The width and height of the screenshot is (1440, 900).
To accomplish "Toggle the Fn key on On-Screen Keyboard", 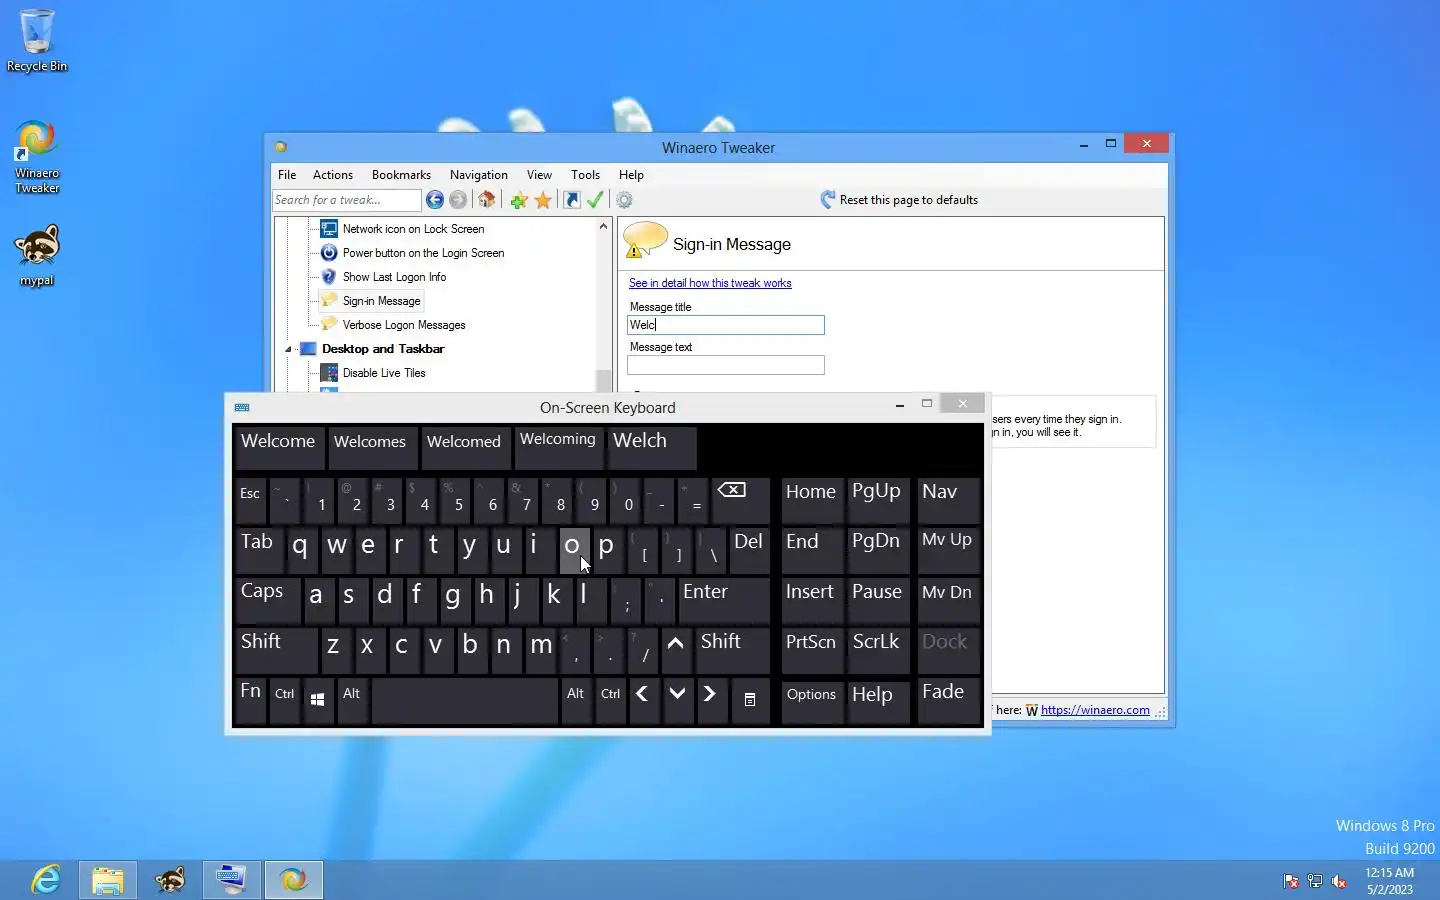I will coord(251,700).
